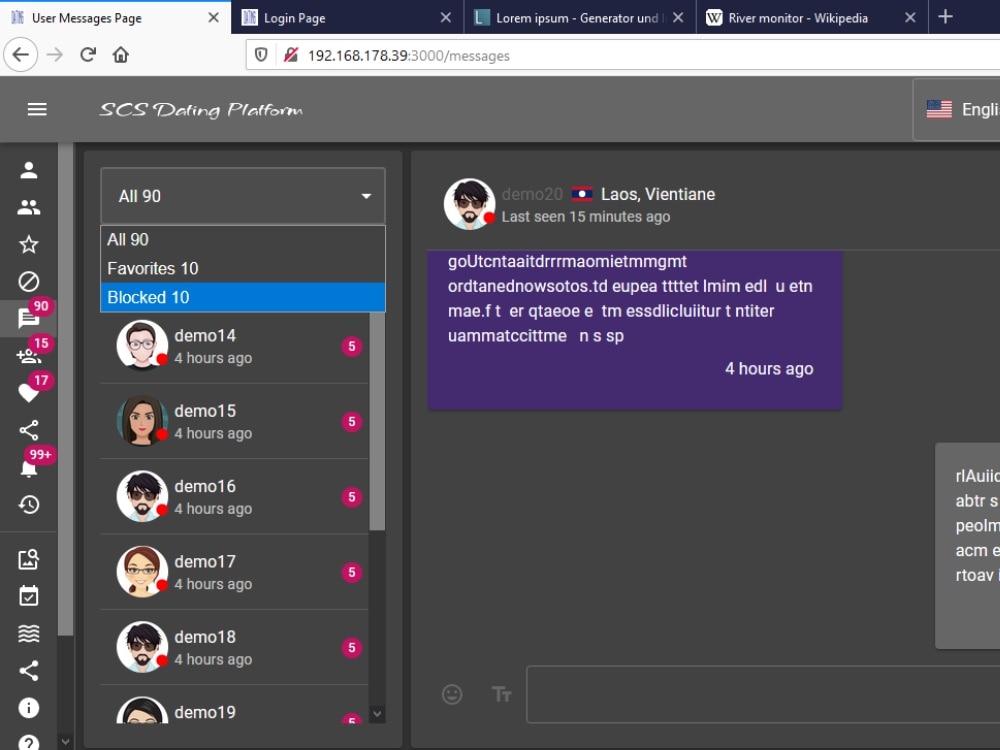Open conversation with demo16
This screenshot has height=750, width=1000.
click(x=234, y=497)
